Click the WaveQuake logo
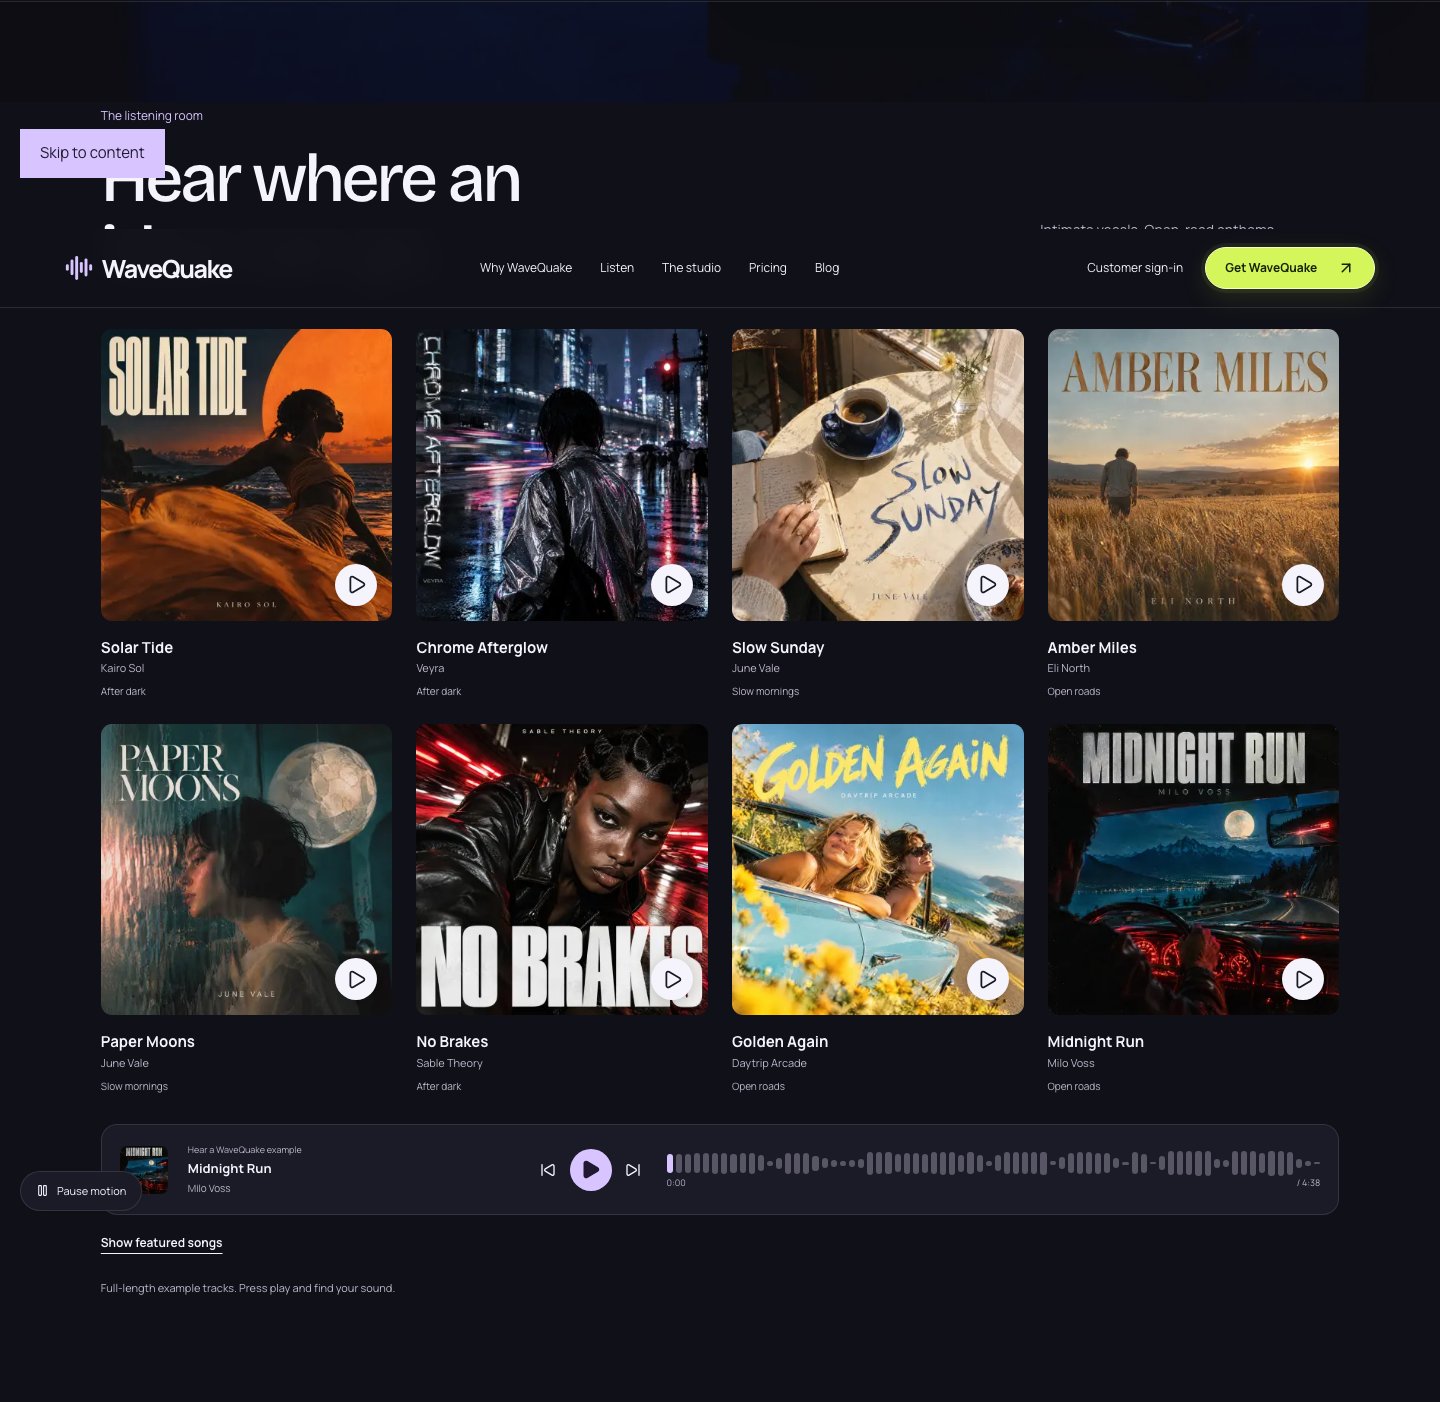Image resolution: width=1440 pixels, height=1402 pixels. click(x=149, y=268)
